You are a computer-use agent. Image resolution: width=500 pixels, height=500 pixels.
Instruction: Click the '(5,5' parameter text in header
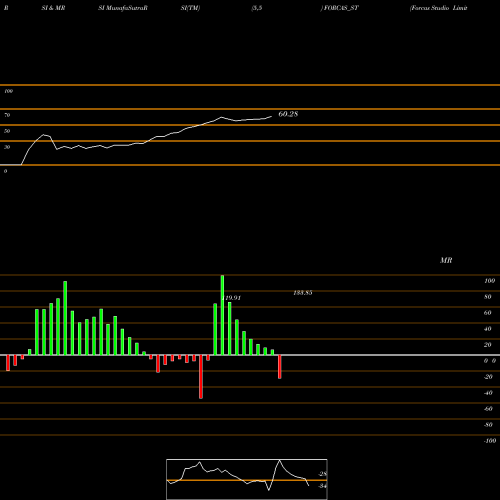click(257, 8)
